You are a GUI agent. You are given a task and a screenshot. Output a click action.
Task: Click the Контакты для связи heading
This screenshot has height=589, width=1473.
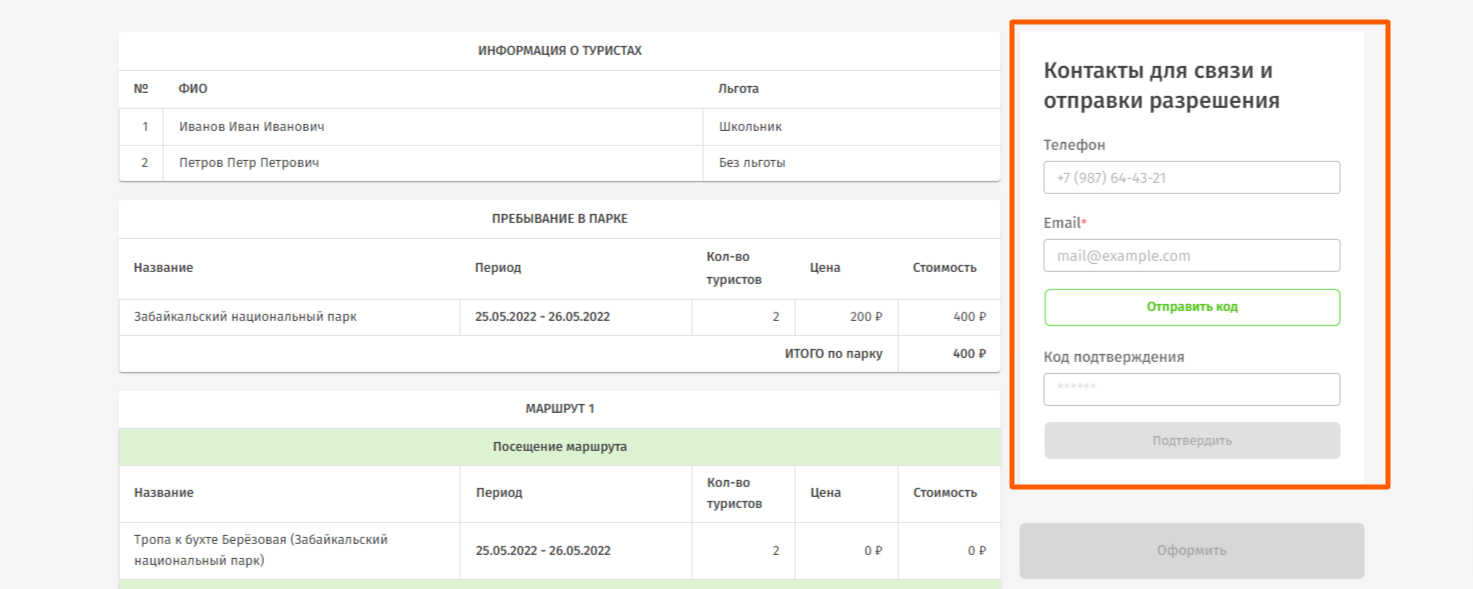(1161, 86)
